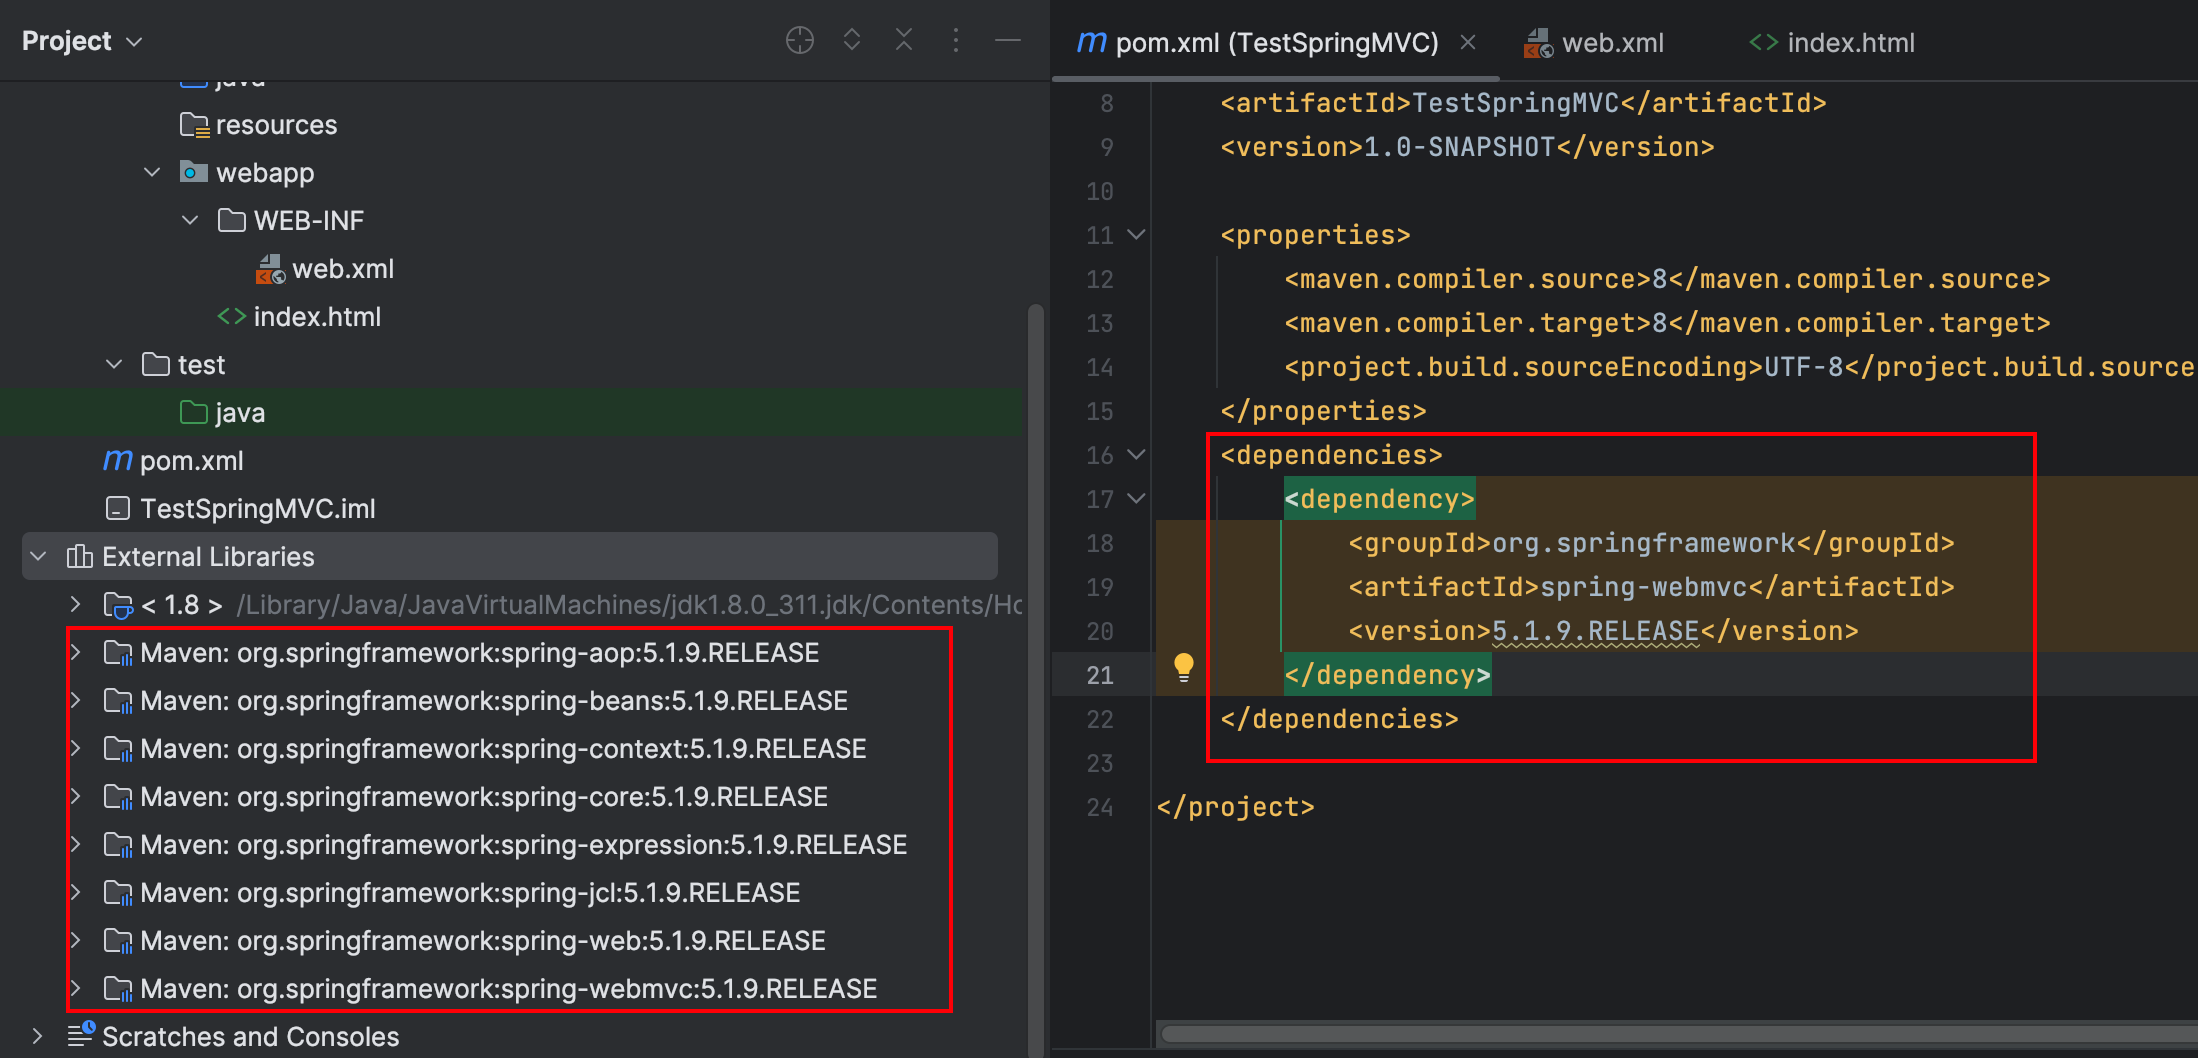The width and height of the screenshot is (2198, 1058).
Task: Click the editor horizontal scrollbar
Action: [1678, 1034]
